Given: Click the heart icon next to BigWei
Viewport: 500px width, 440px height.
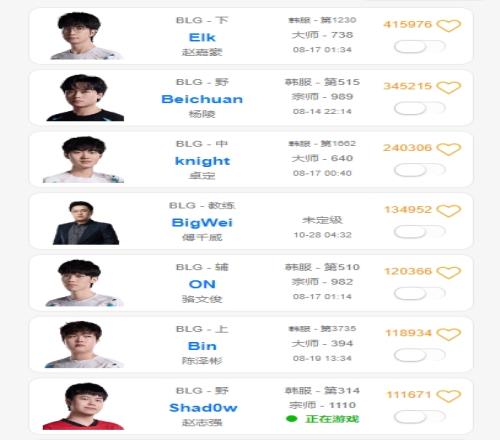Looking at the screenshot, I should coord(449,211).
